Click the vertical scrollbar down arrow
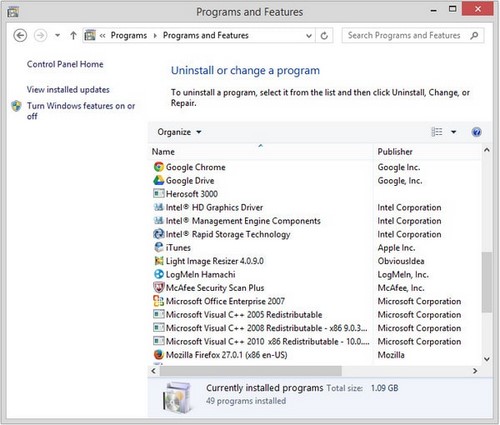500x425 pixels. click(487, 359)
